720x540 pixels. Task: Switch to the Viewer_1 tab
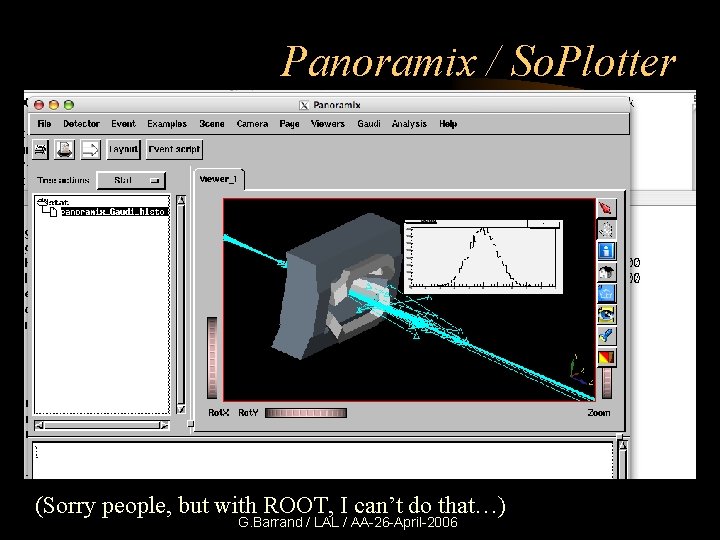(219, 179)
